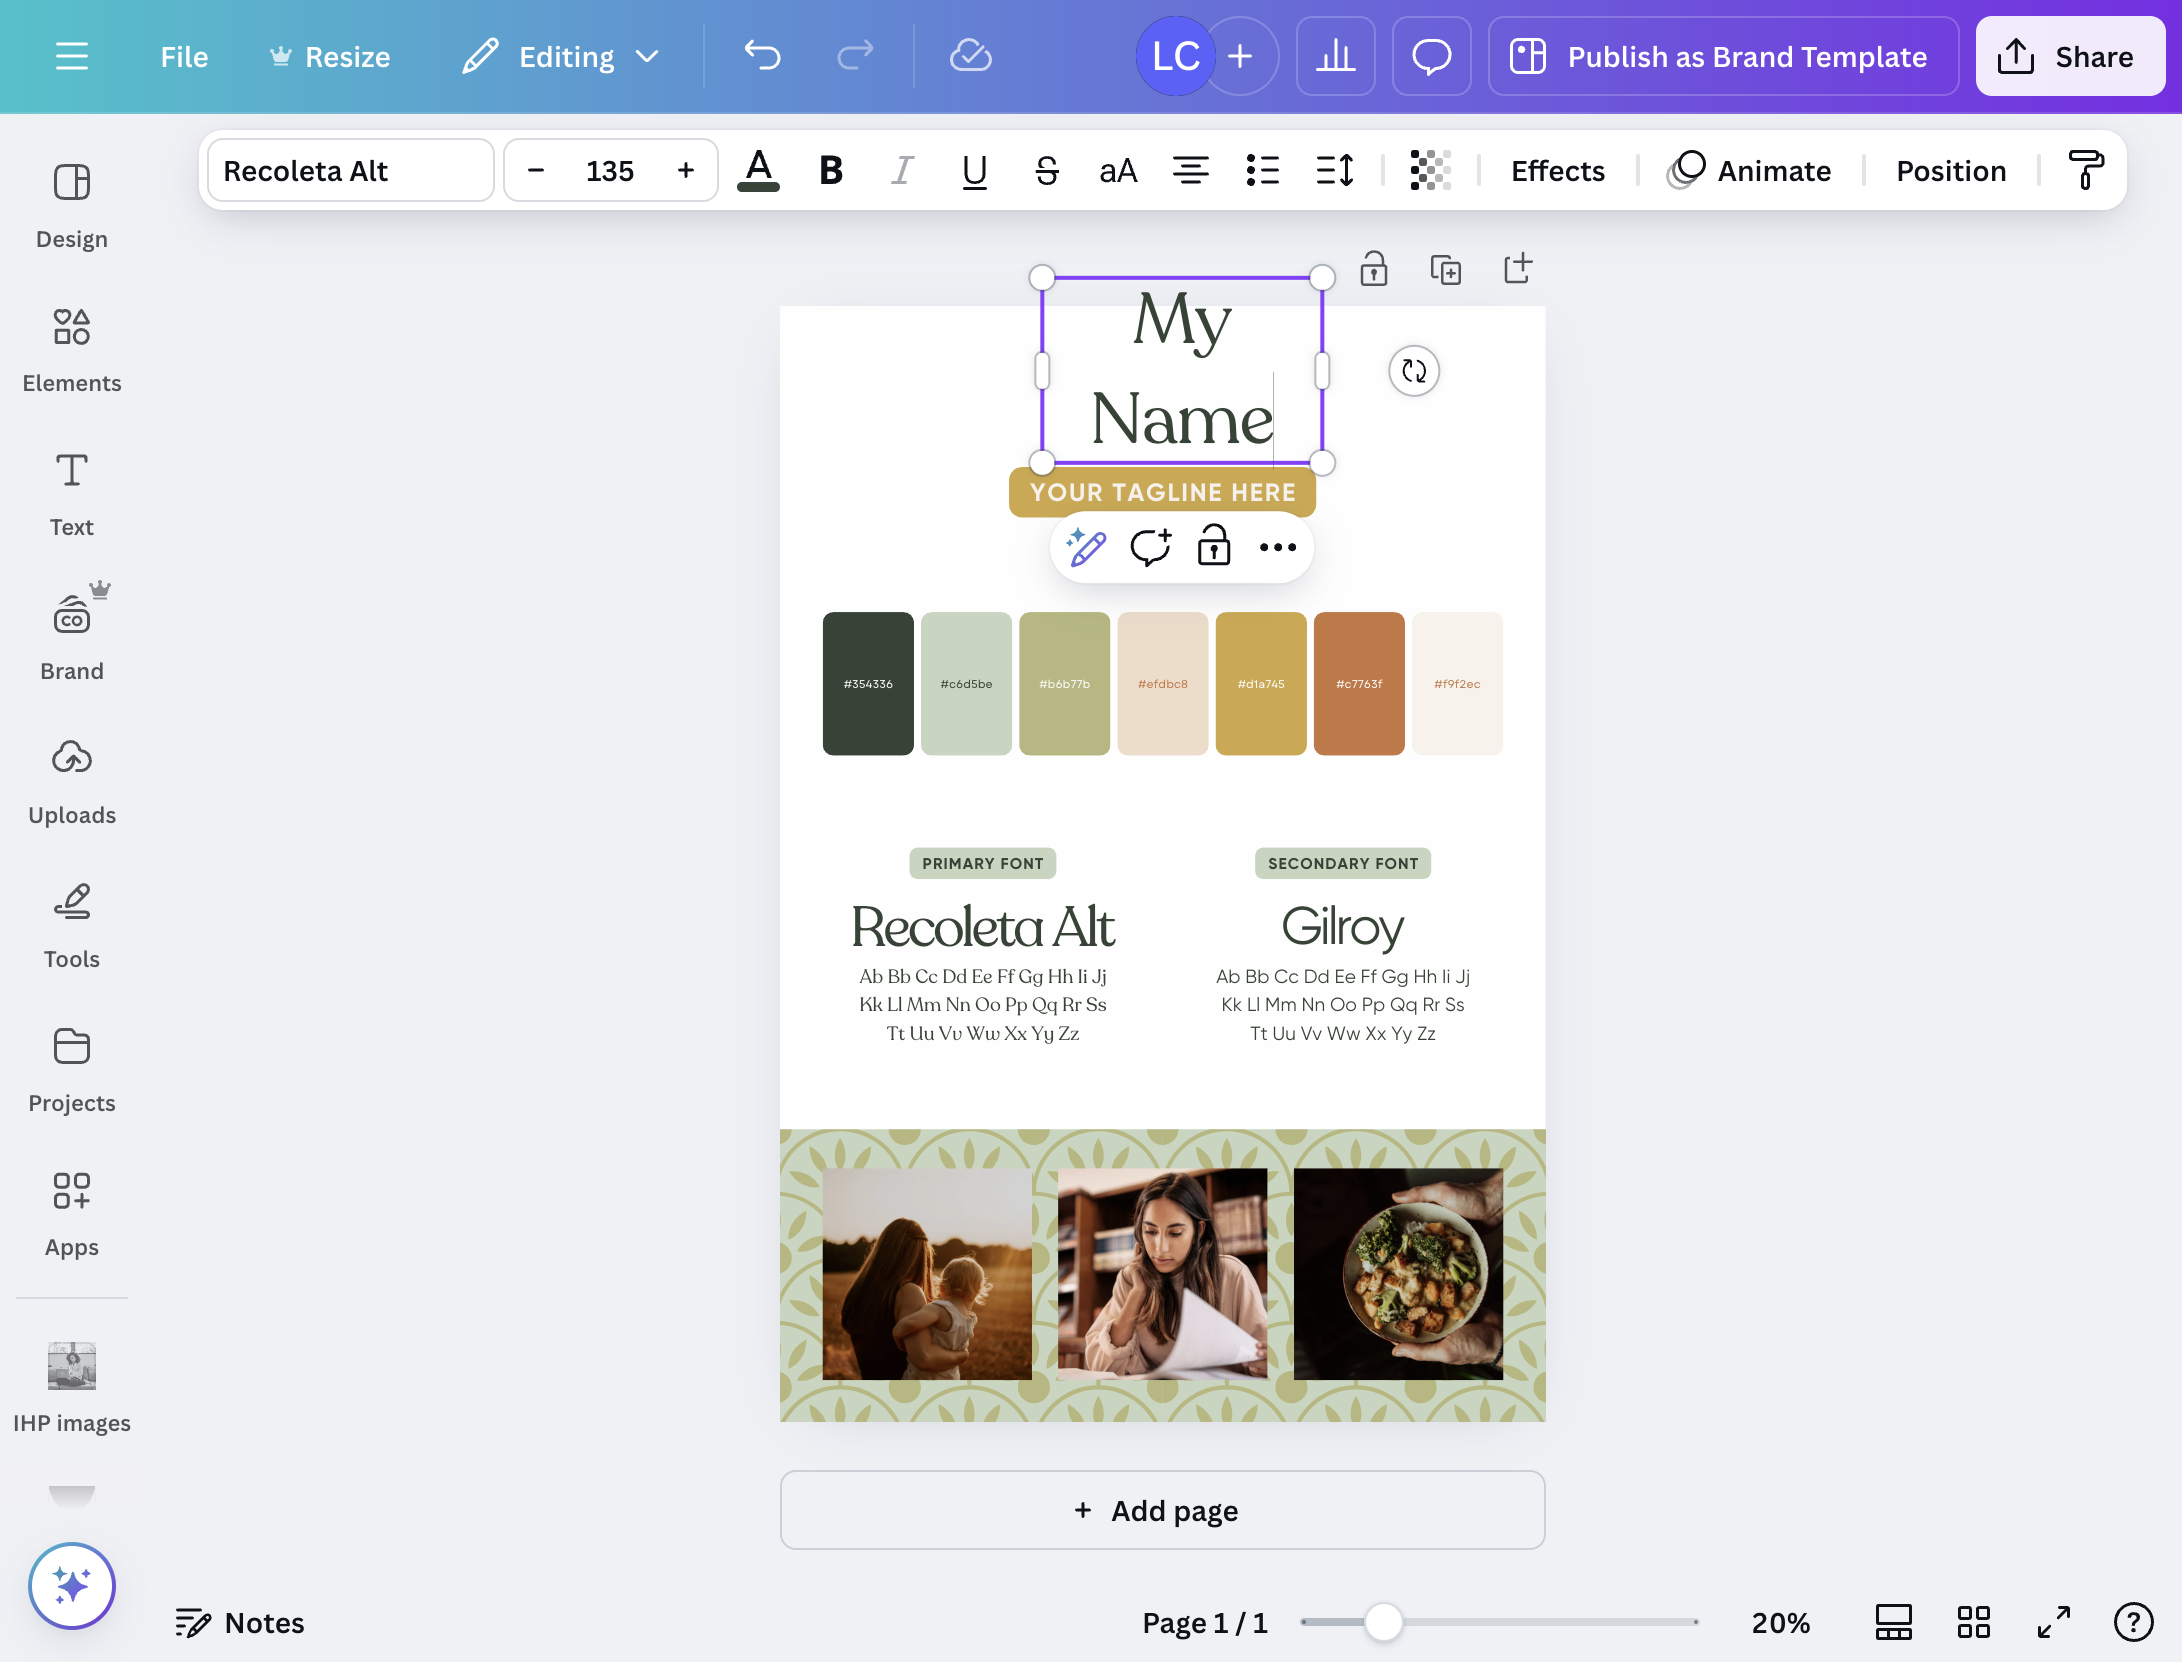Open the text color picker
The image size is (2182, 1662).
759,171
